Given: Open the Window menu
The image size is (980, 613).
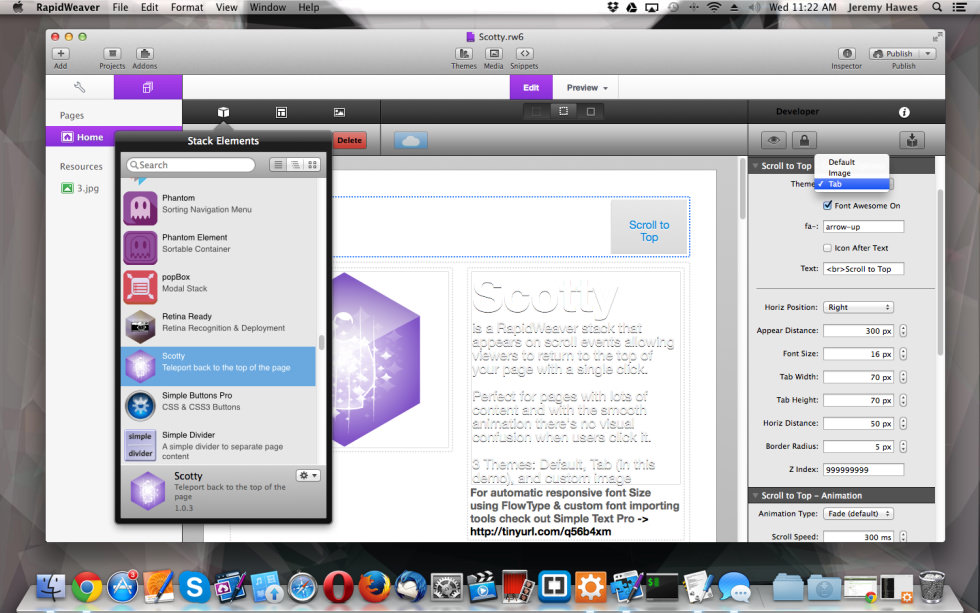Looking at the screenshot, I should pos(268,7).
